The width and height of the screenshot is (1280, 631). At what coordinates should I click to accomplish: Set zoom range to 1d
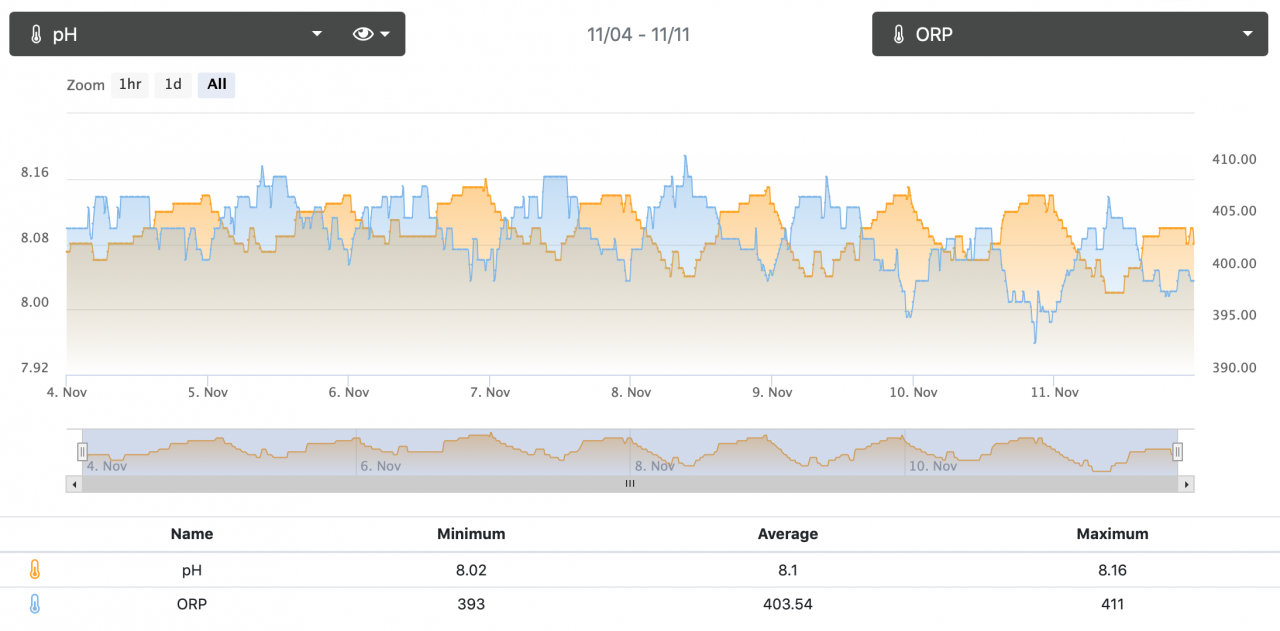coord(173,85)
